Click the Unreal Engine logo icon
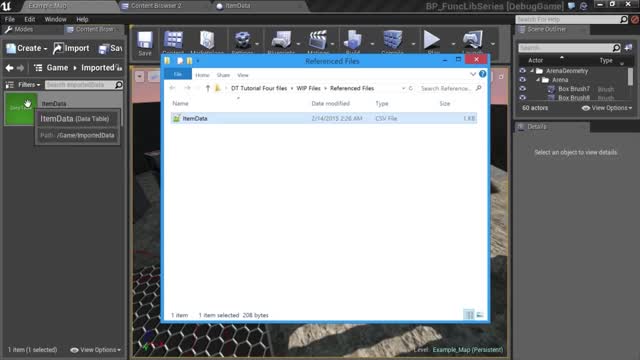The height and width of the screenshot is (360, 640). coord(6,6)
